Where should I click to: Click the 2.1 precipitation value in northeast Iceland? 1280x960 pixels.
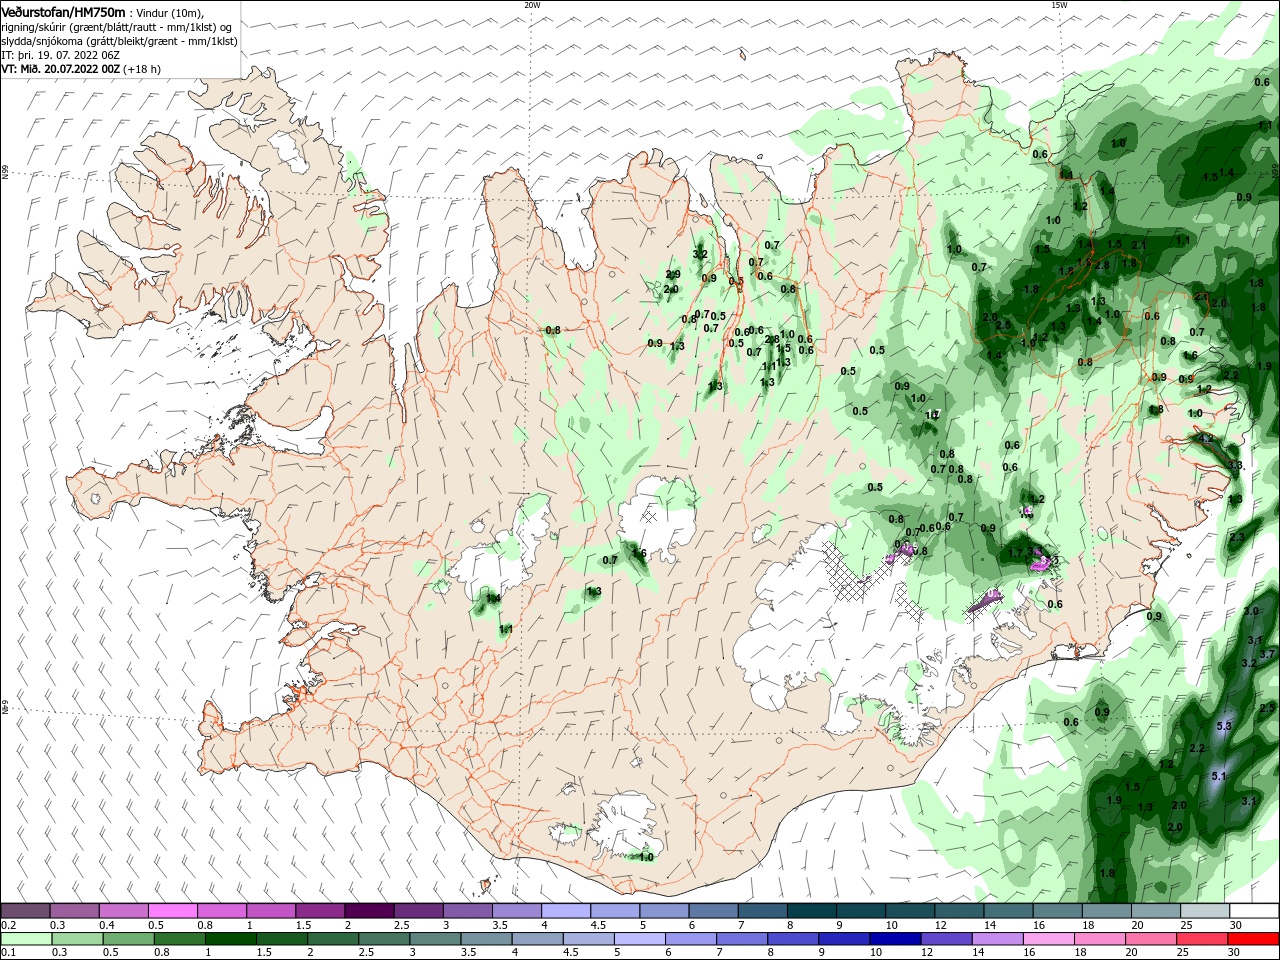coord(1138,244)
